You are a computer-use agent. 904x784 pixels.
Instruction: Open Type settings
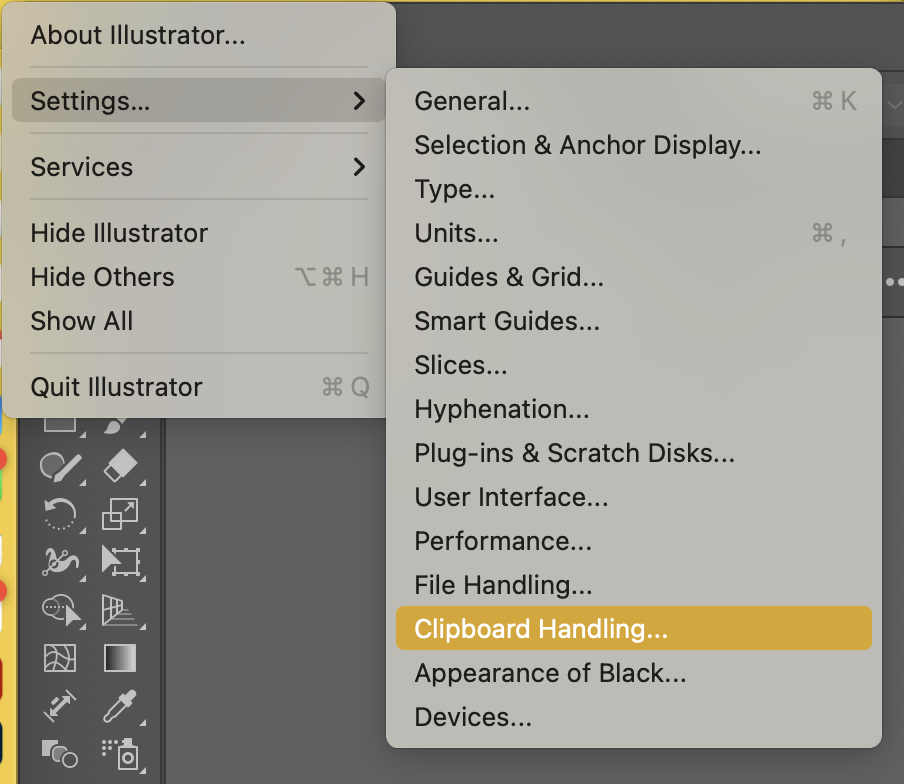pyautogui.click(x=634, y=189)
